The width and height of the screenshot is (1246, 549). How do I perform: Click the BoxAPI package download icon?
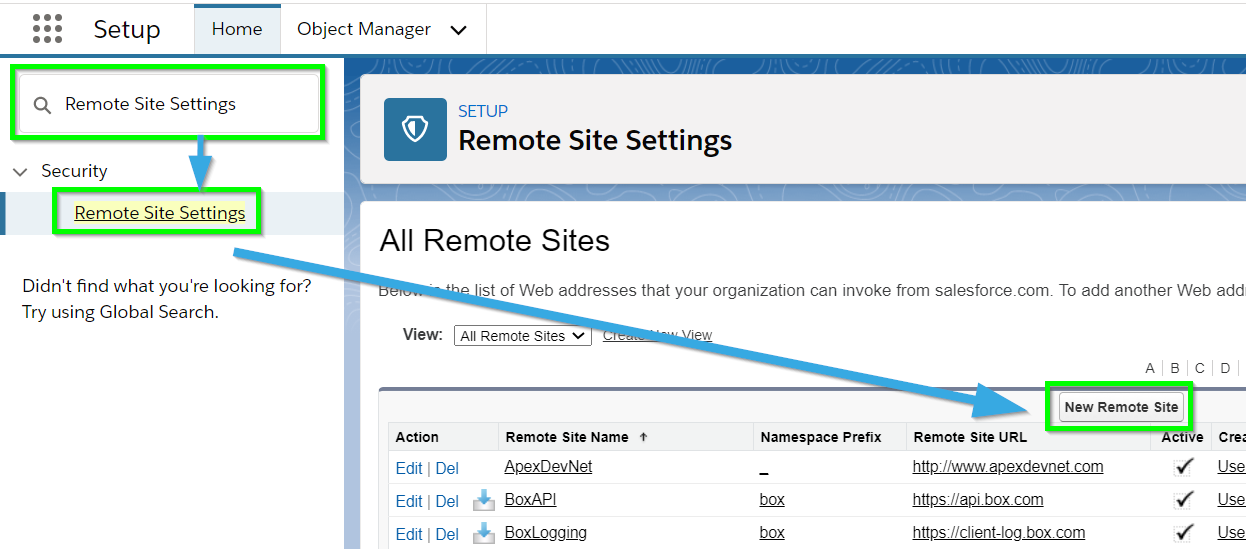[484, 500]
